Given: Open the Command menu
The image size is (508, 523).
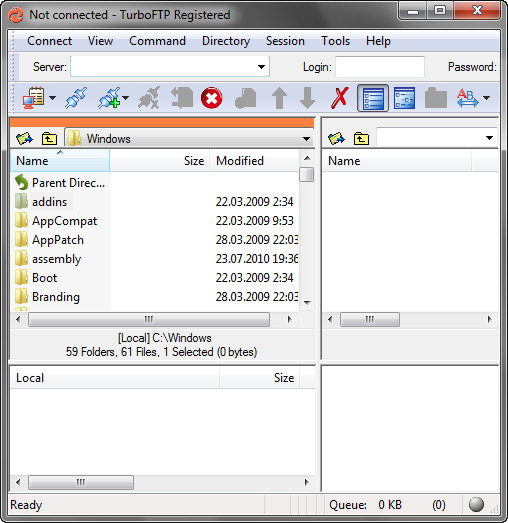Looking at the screenshot, I should [x=157, y=41].
